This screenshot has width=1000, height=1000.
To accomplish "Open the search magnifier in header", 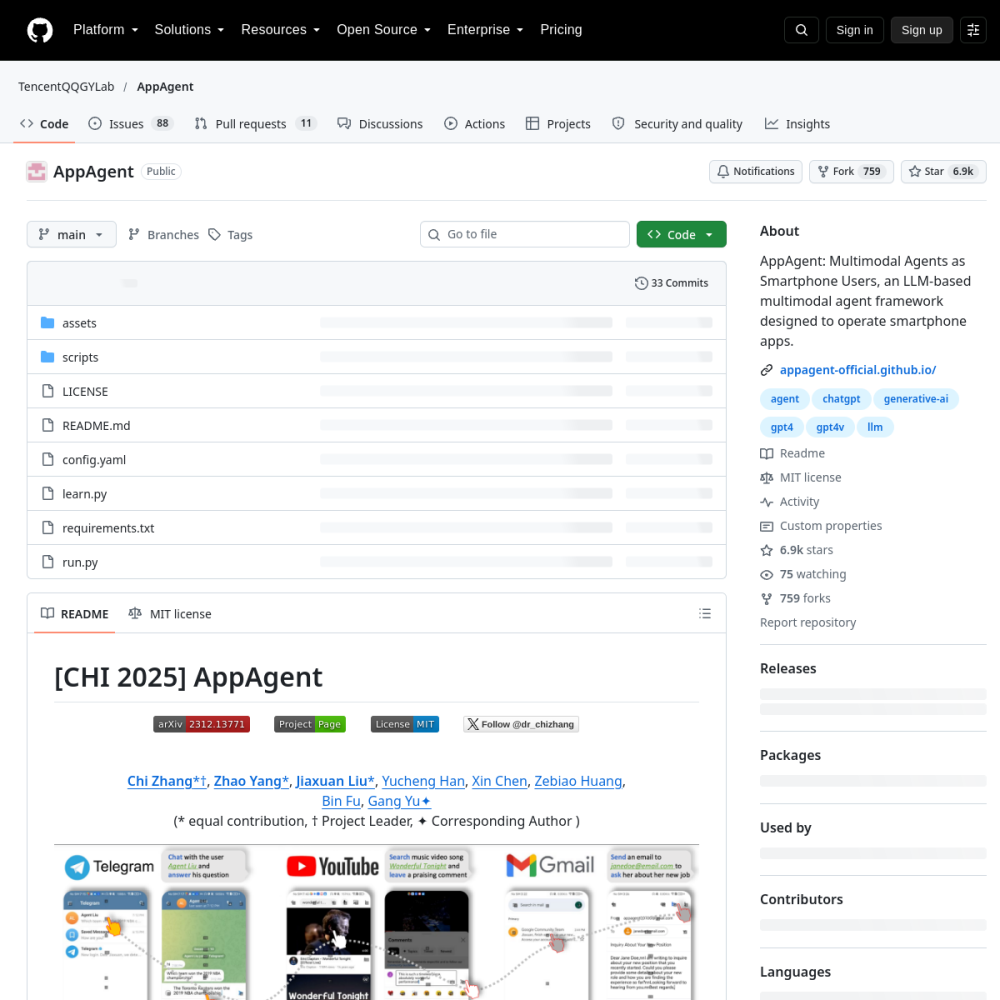I will (x=802, y=30).
